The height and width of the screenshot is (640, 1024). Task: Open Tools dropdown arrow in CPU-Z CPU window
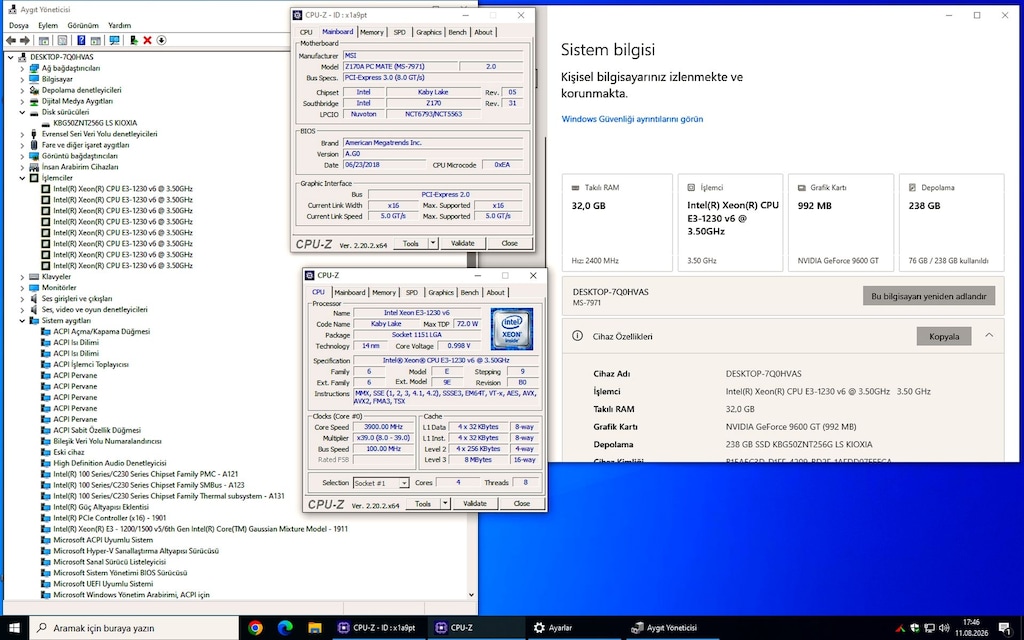[x=445, y=504]
